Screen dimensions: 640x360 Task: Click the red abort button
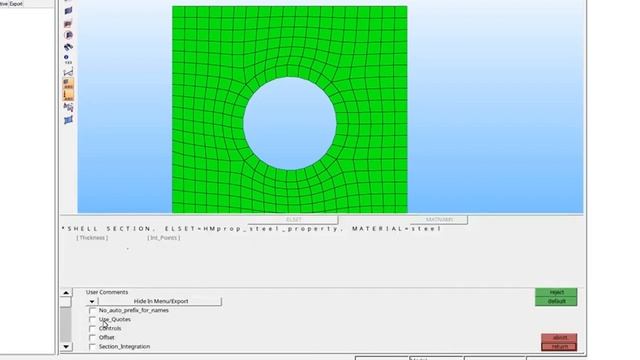point(559,338)
